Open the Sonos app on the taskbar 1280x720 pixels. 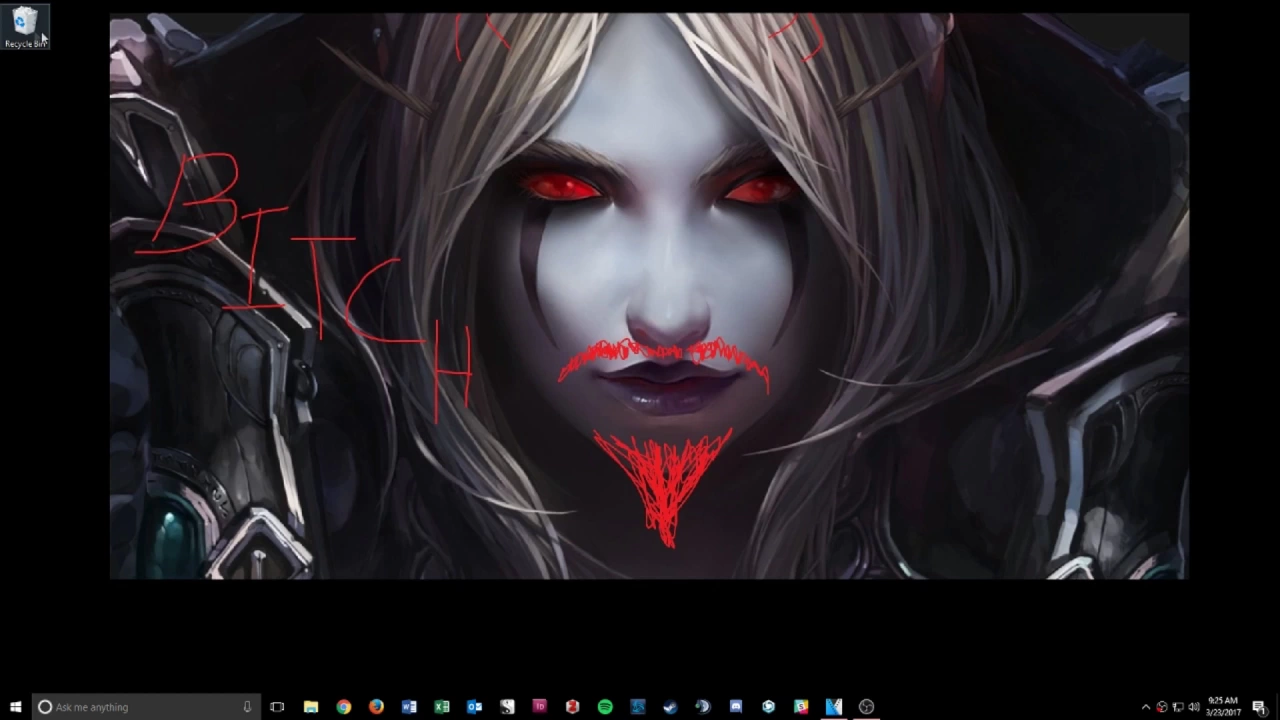tap(507, 707)
